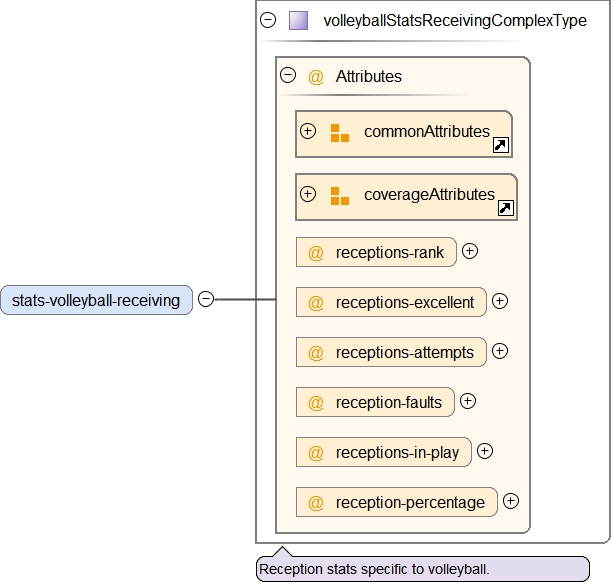This screenshot has height=585, width=612.
Task: Collapse the Attributes section
Action: click(288, 75)
